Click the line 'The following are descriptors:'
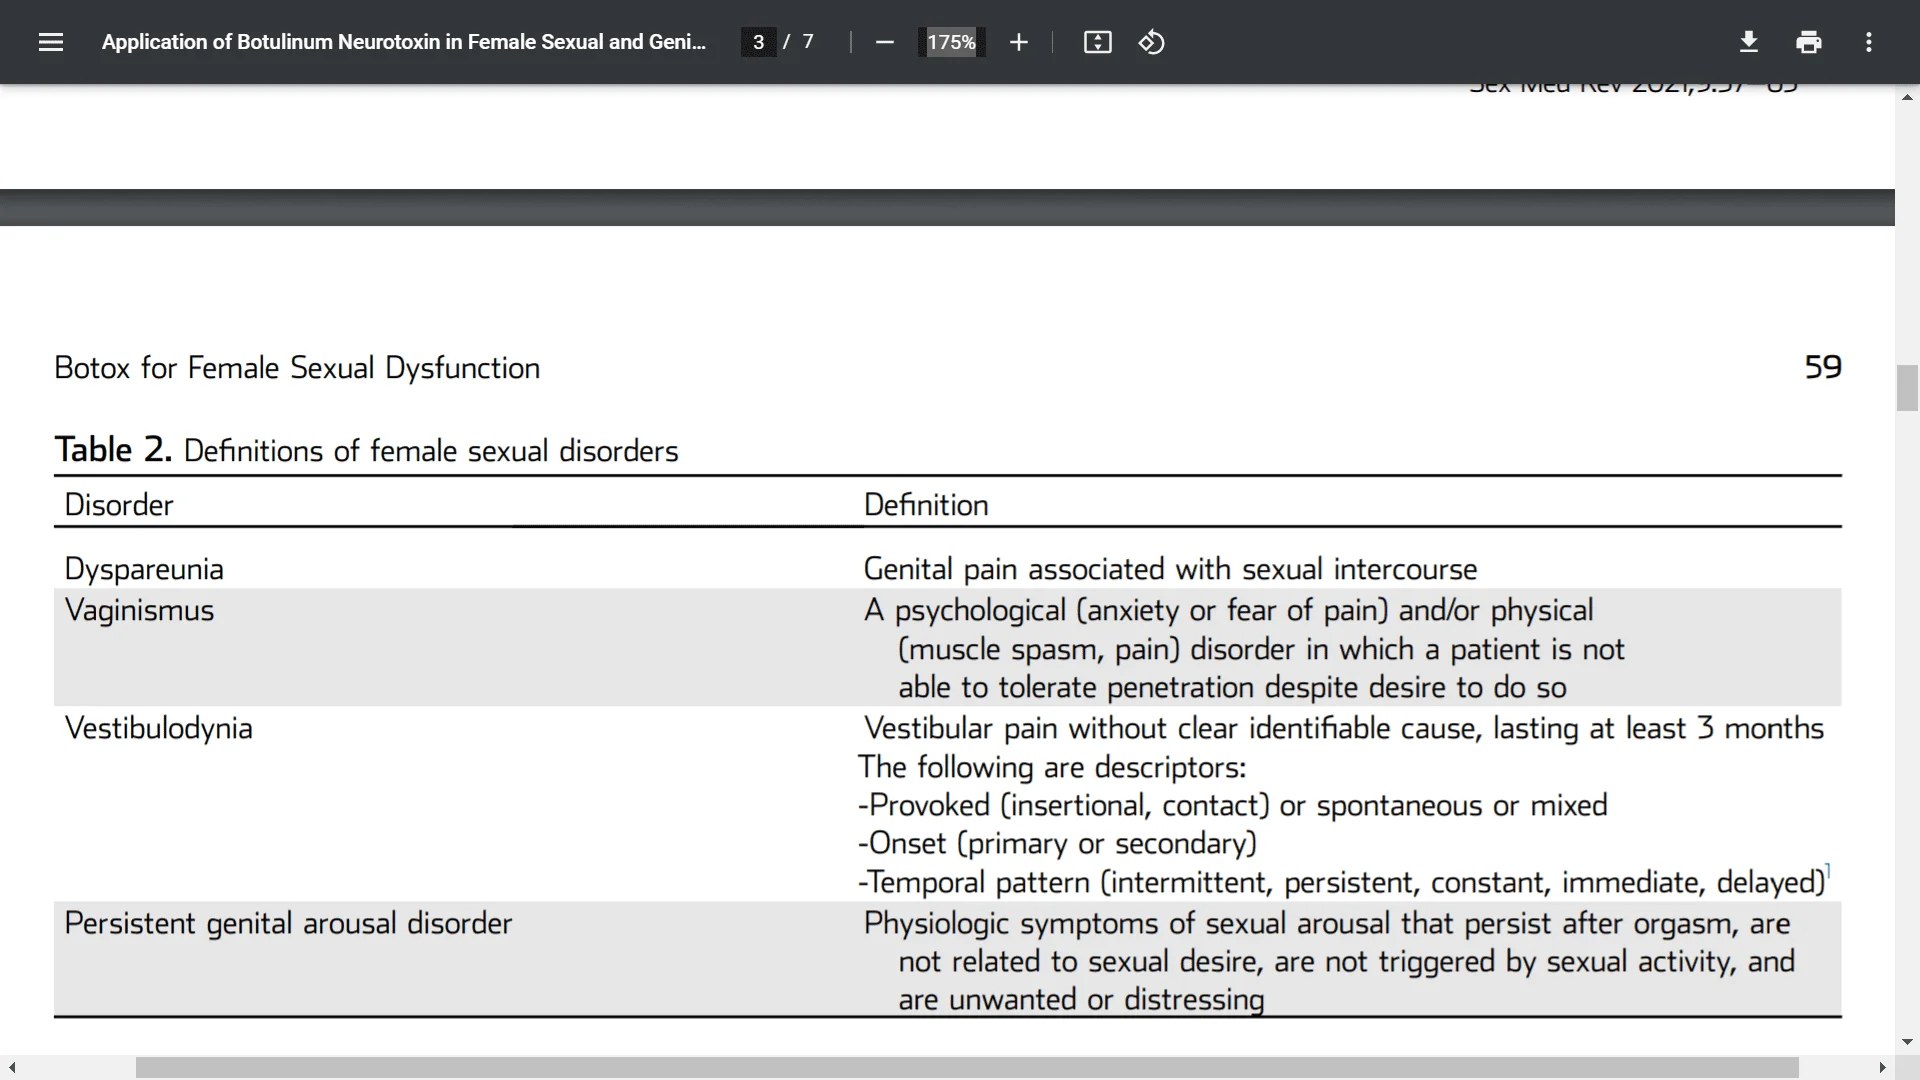The width and height of the screenshot is (1920, 1080). click(1052, 767)
